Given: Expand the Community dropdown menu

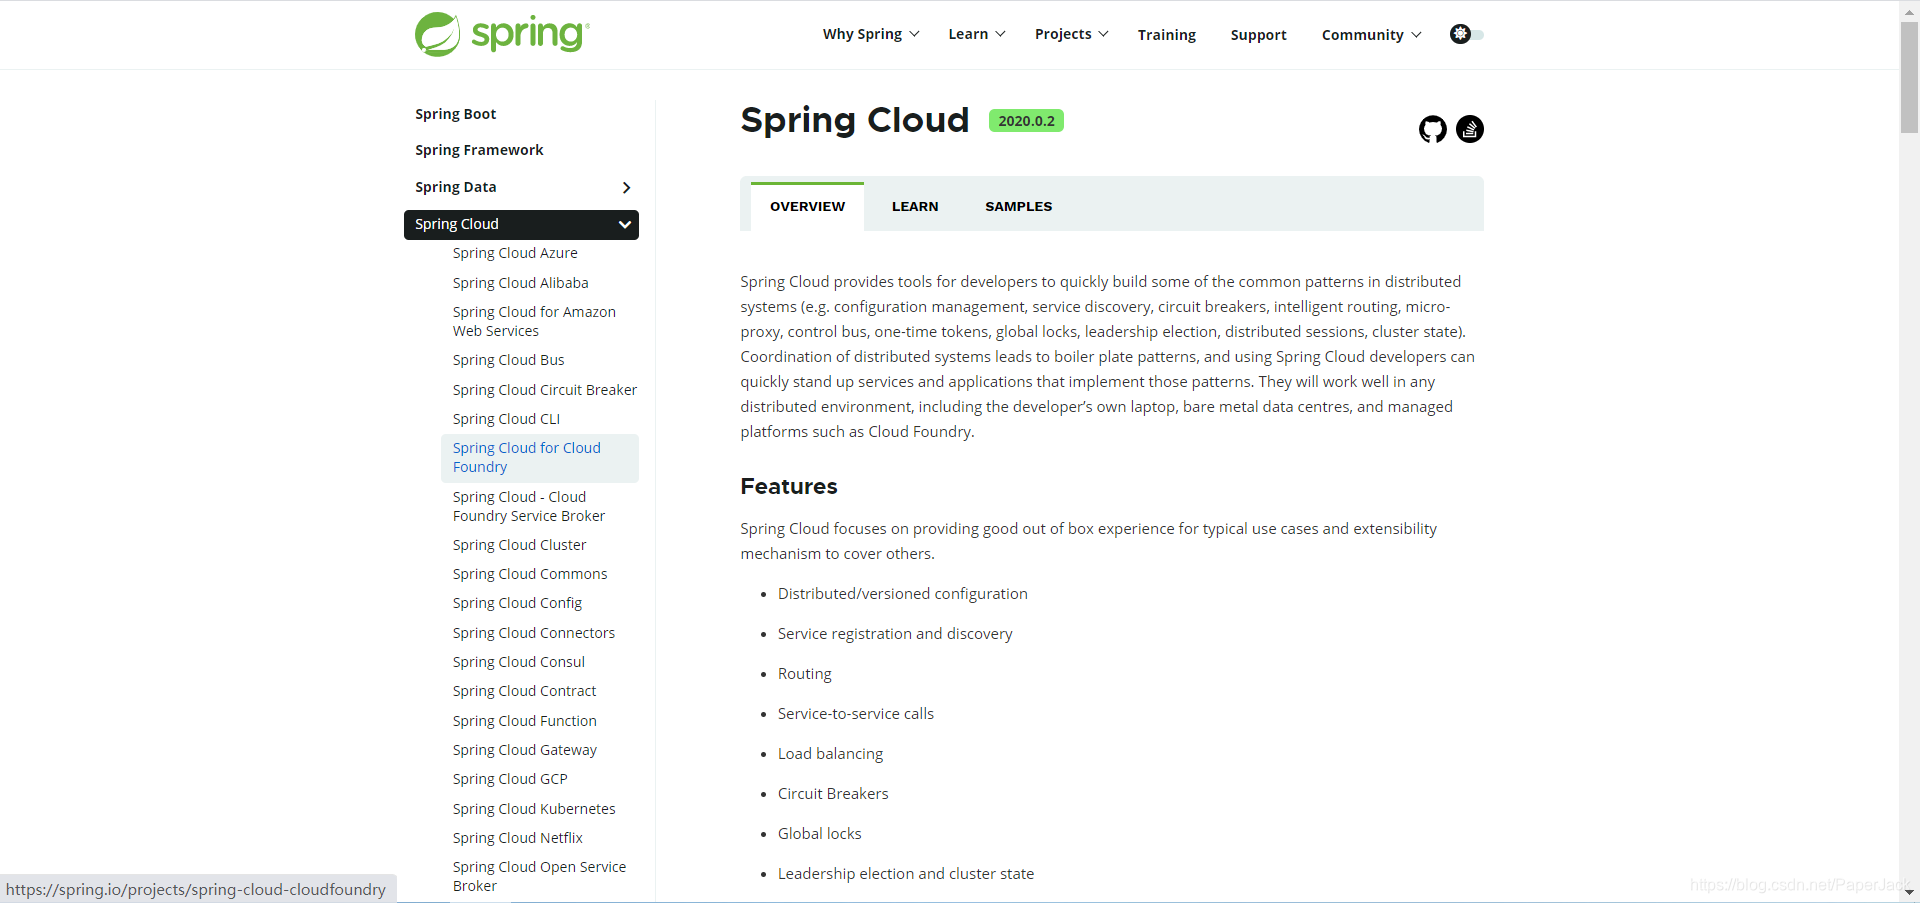Looking at the screenshot, I should click(x=1371, y=35).
